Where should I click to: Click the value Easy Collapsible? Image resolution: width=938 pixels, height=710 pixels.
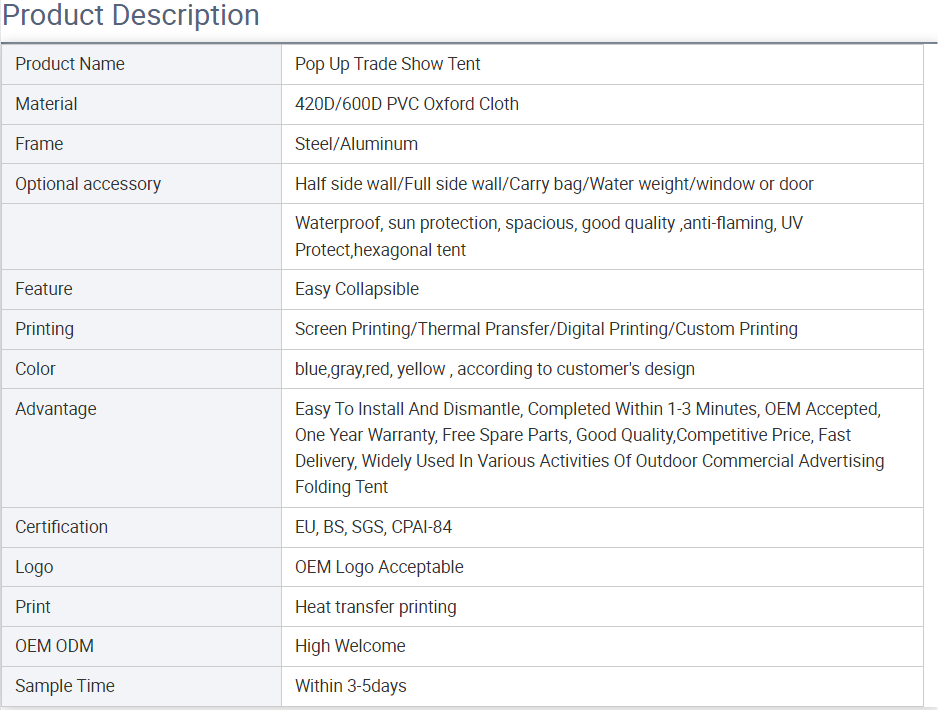357,289
